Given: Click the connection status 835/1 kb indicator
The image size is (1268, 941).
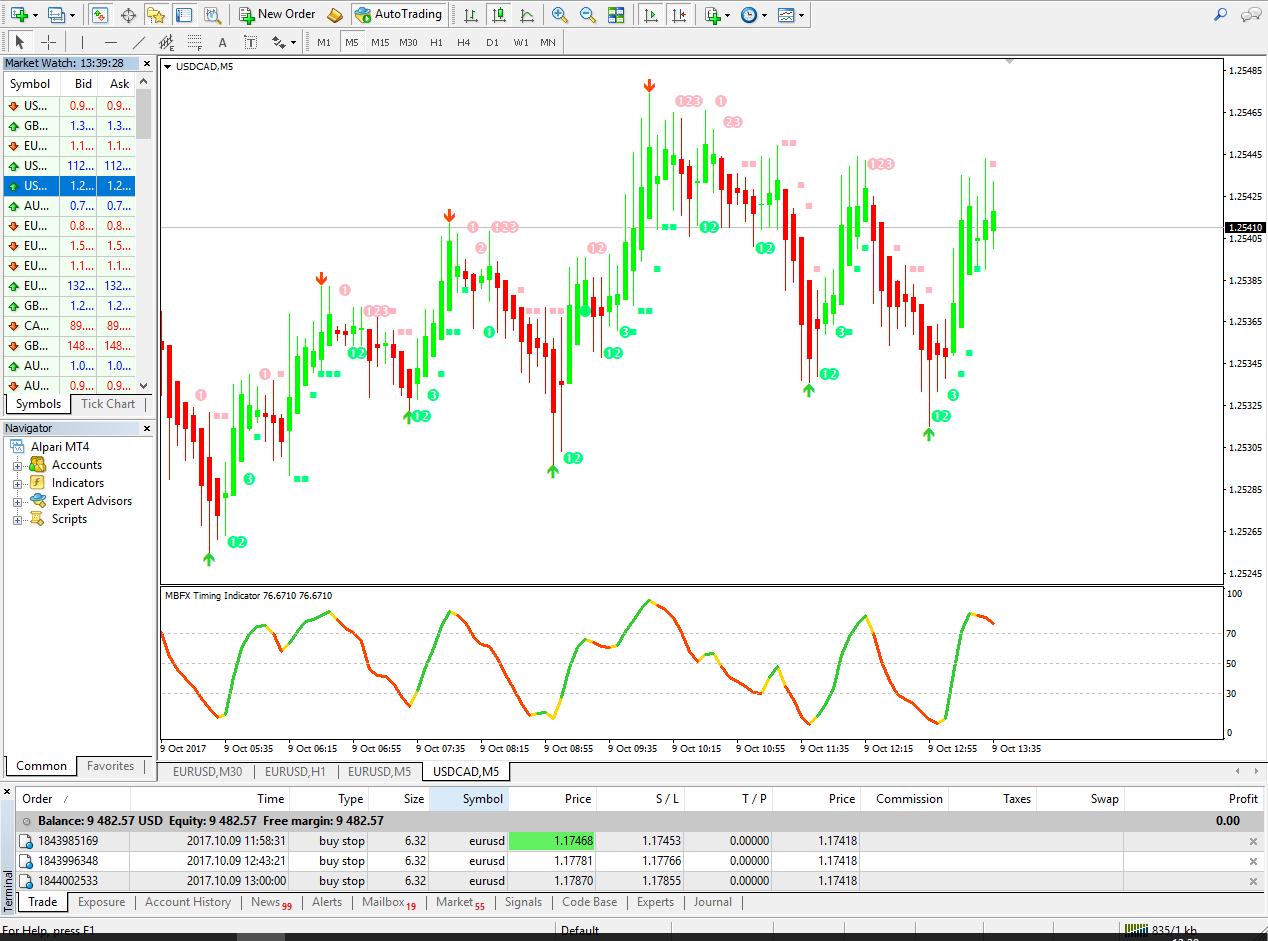Looking at the screenshot, I should tap(1160, 930).
